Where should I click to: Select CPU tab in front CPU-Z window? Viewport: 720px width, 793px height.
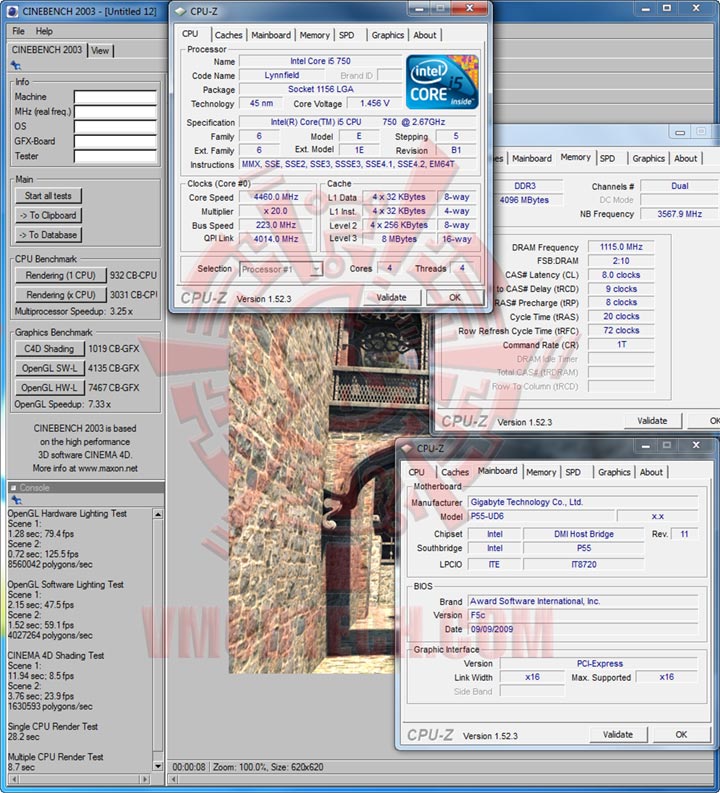click(190, 34)
